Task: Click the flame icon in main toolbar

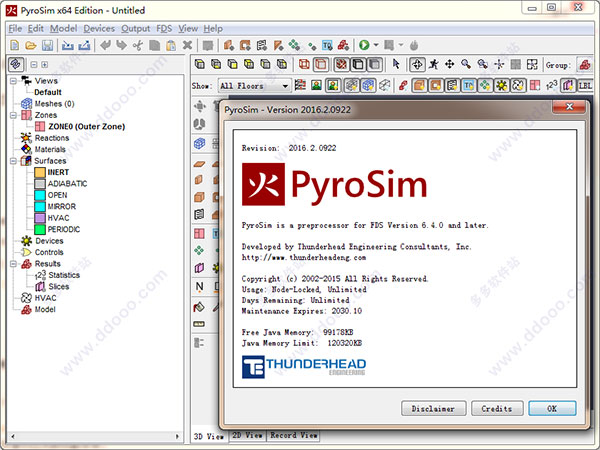Action: point(414,46)
